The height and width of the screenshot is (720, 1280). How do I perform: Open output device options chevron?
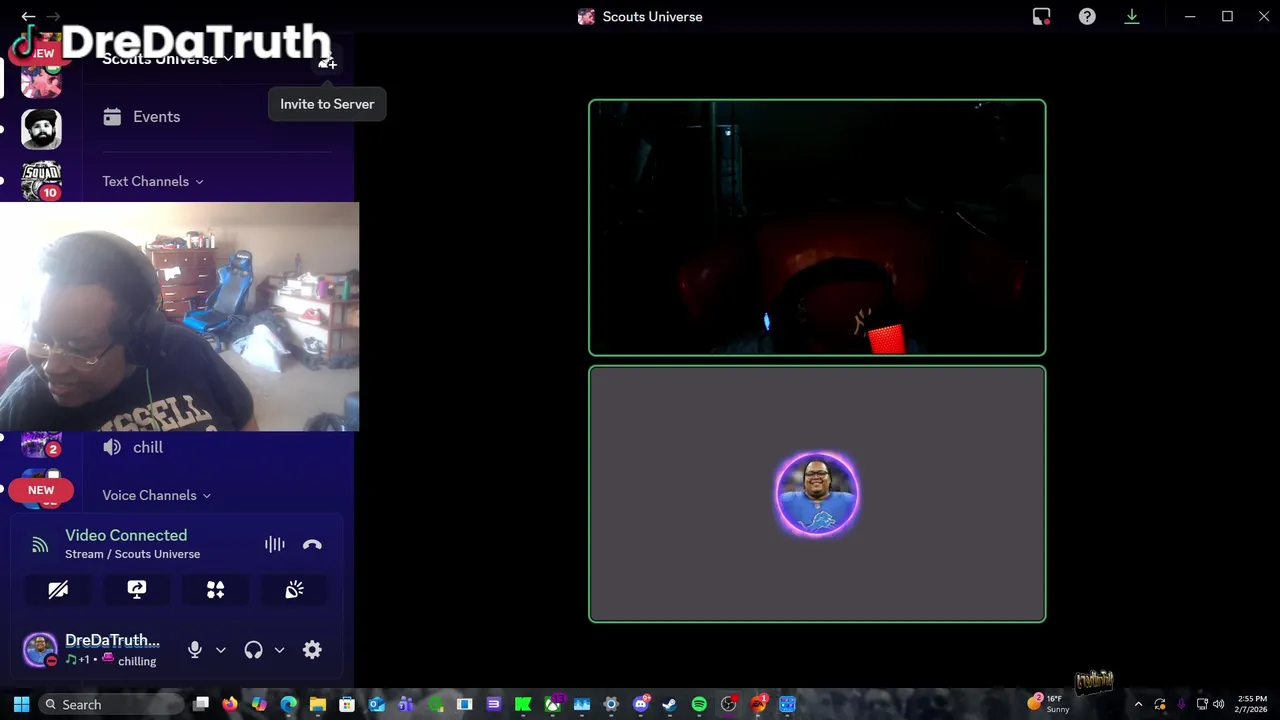coord(279,650)
